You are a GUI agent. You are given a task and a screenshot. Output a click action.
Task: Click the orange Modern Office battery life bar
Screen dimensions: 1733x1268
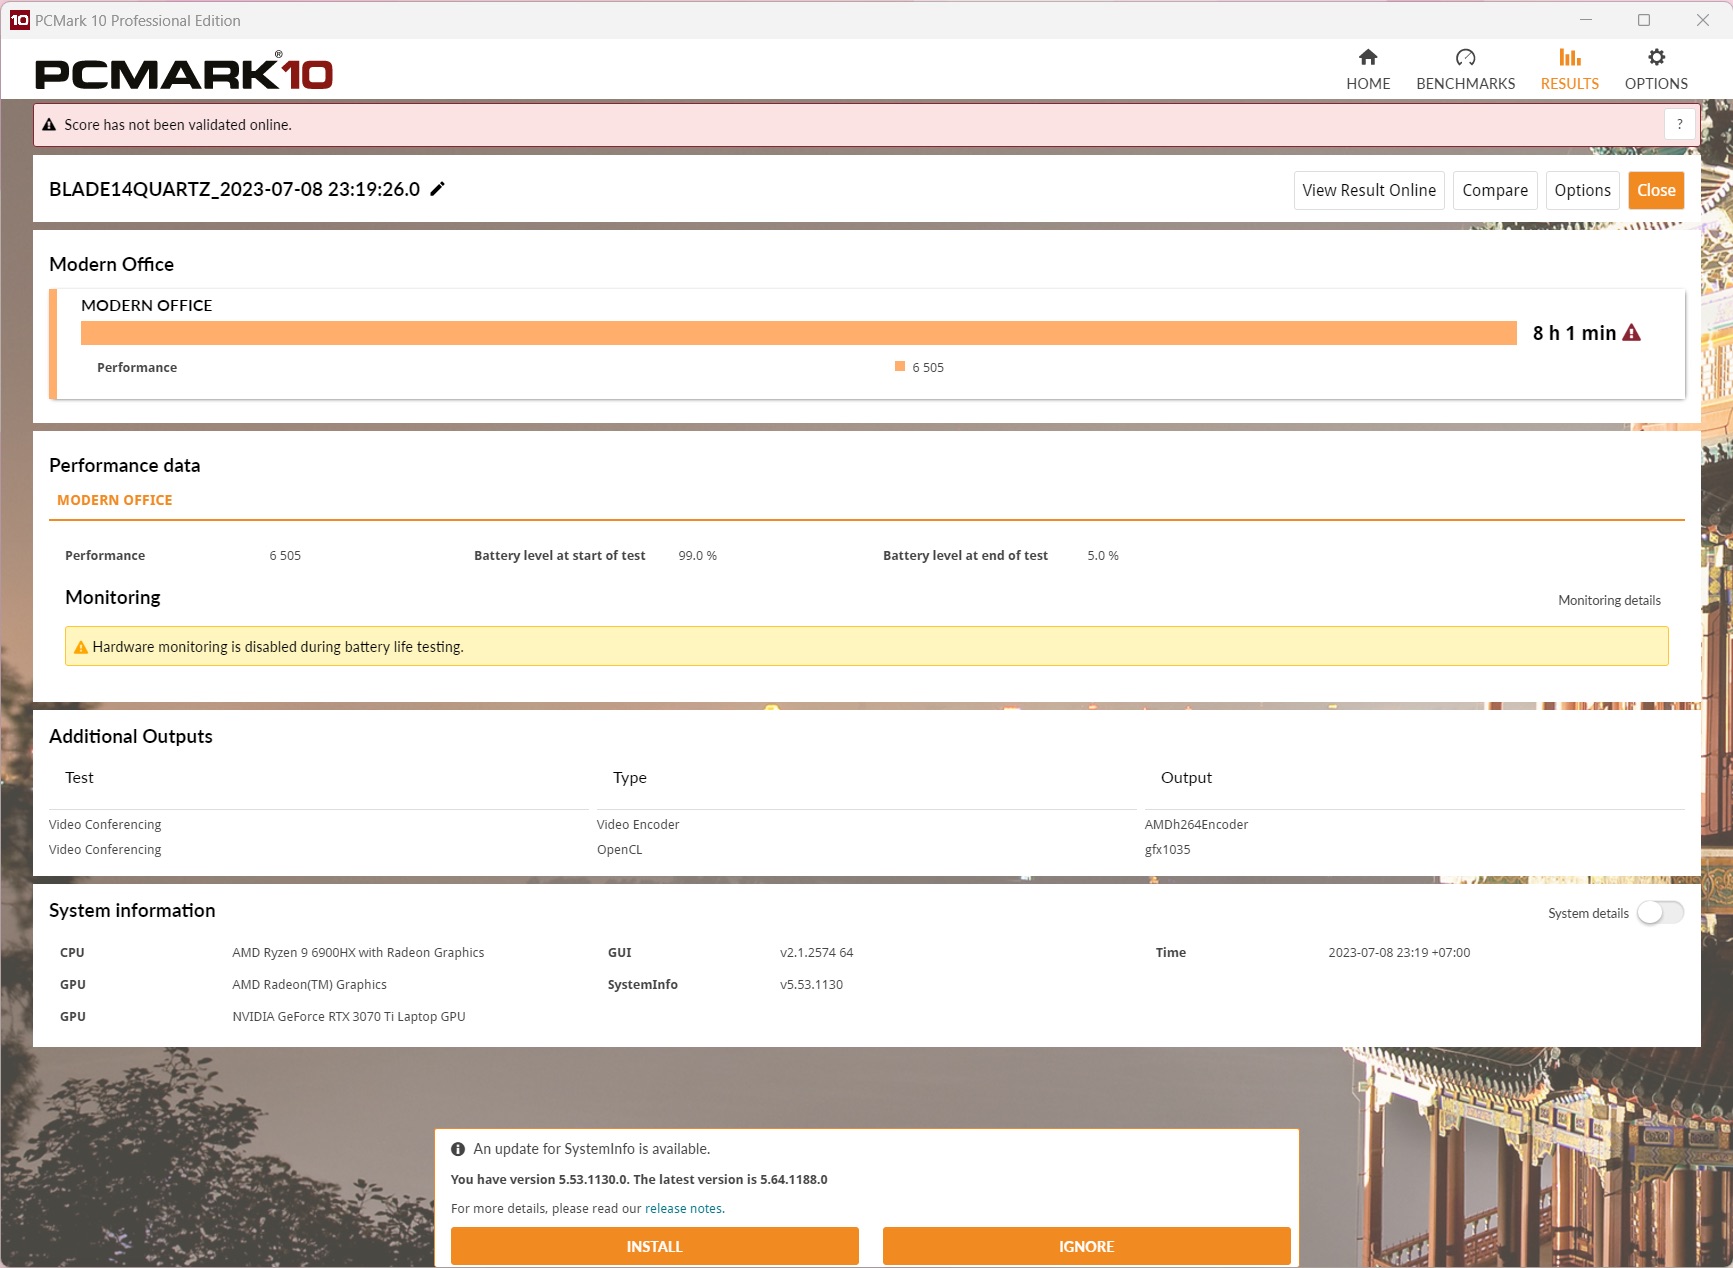(x=798, y=333)
